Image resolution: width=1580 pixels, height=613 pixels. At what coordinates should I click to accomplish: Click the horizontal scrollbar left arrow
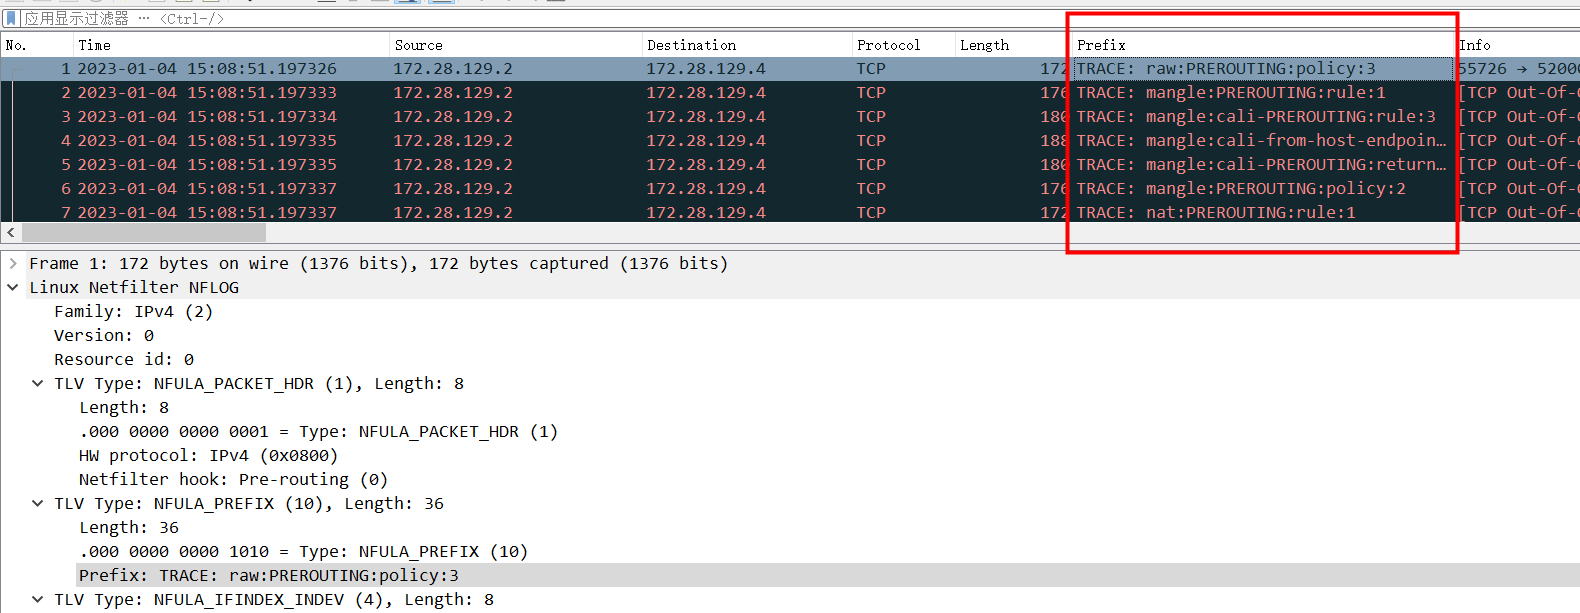tap(10, 232)
